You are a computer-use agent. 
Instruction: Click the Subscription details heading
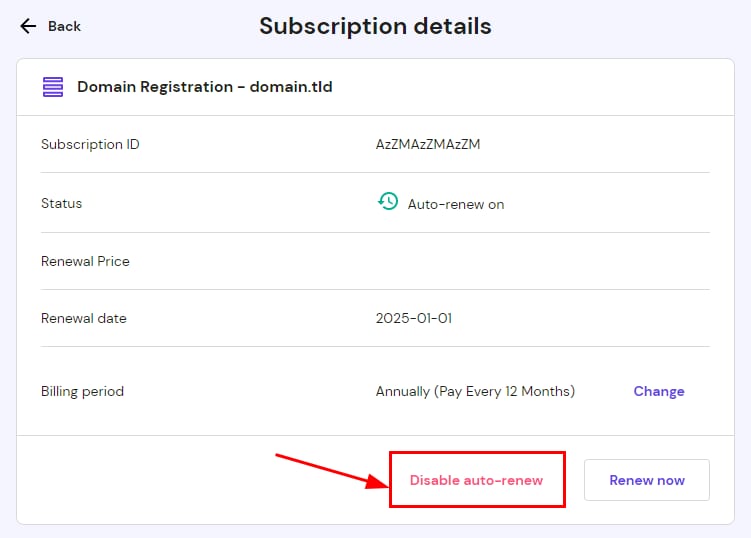375,26
